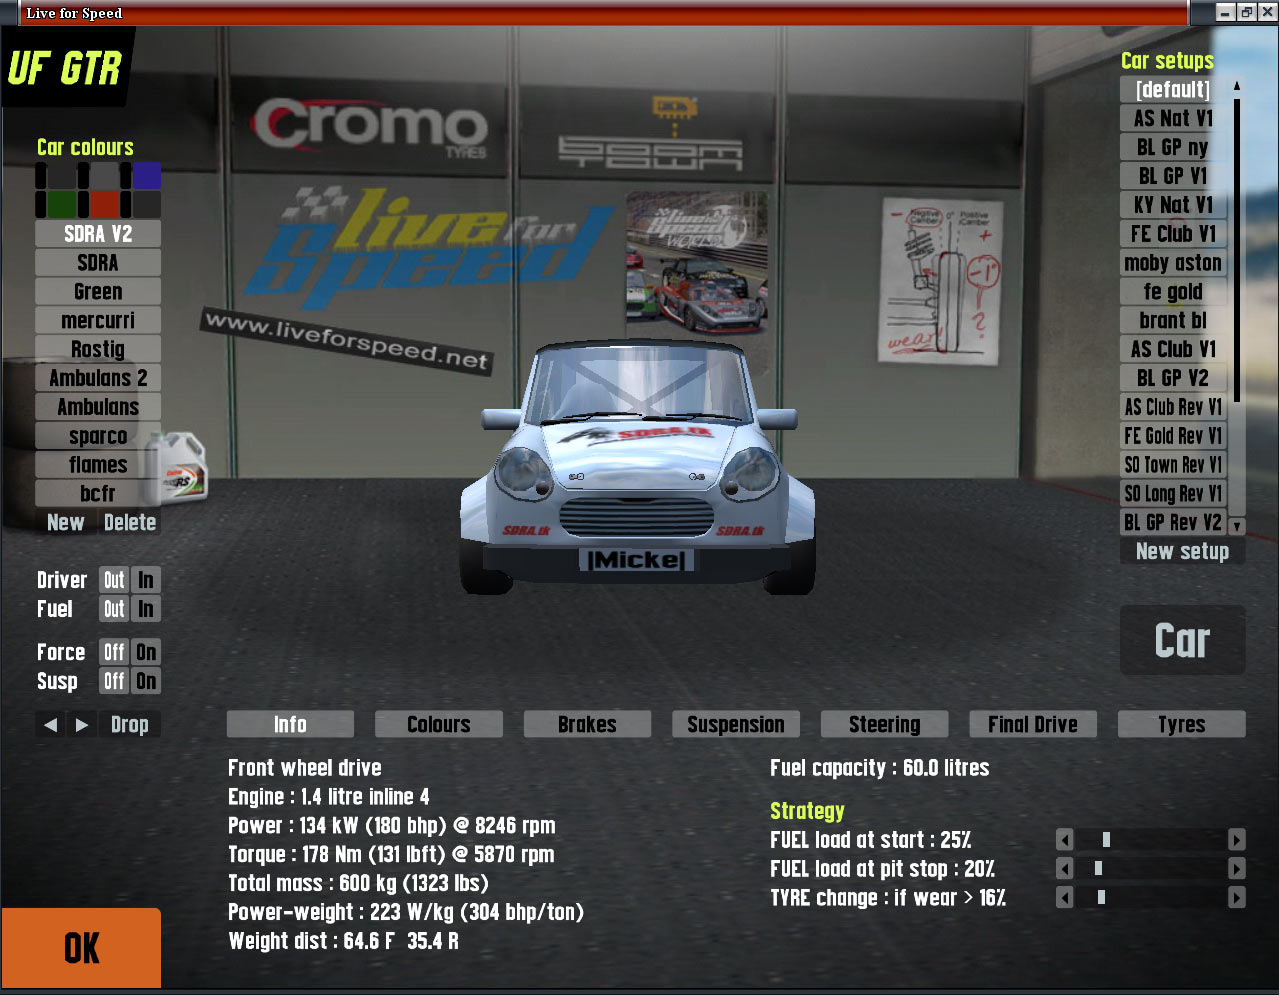Open the Suspension tab
Image resolution: width=1279 pixels, height=995 pixels.
pyautogui.click(x=736, y=724)
